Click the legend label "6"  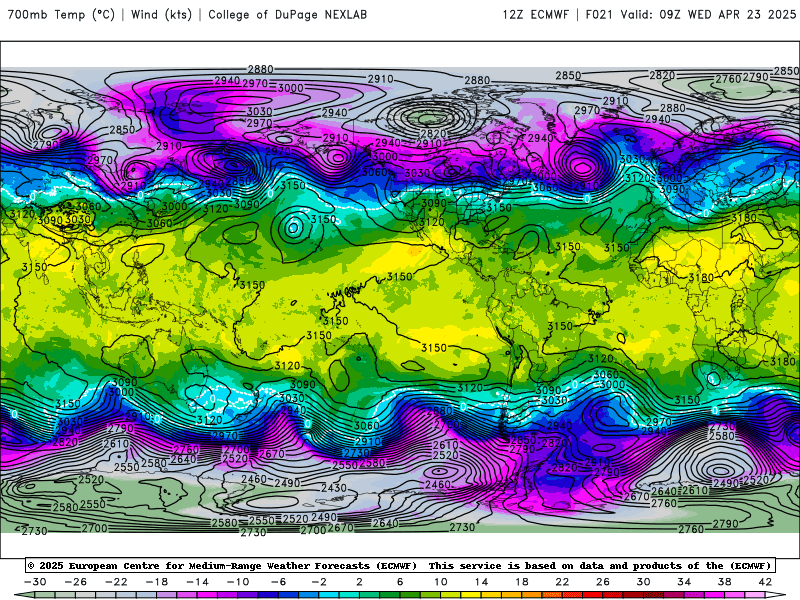(400, 582)
